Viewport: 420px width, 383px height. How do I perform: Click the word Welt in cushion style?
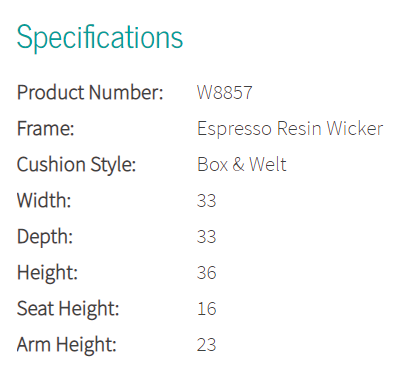[268, 164]
